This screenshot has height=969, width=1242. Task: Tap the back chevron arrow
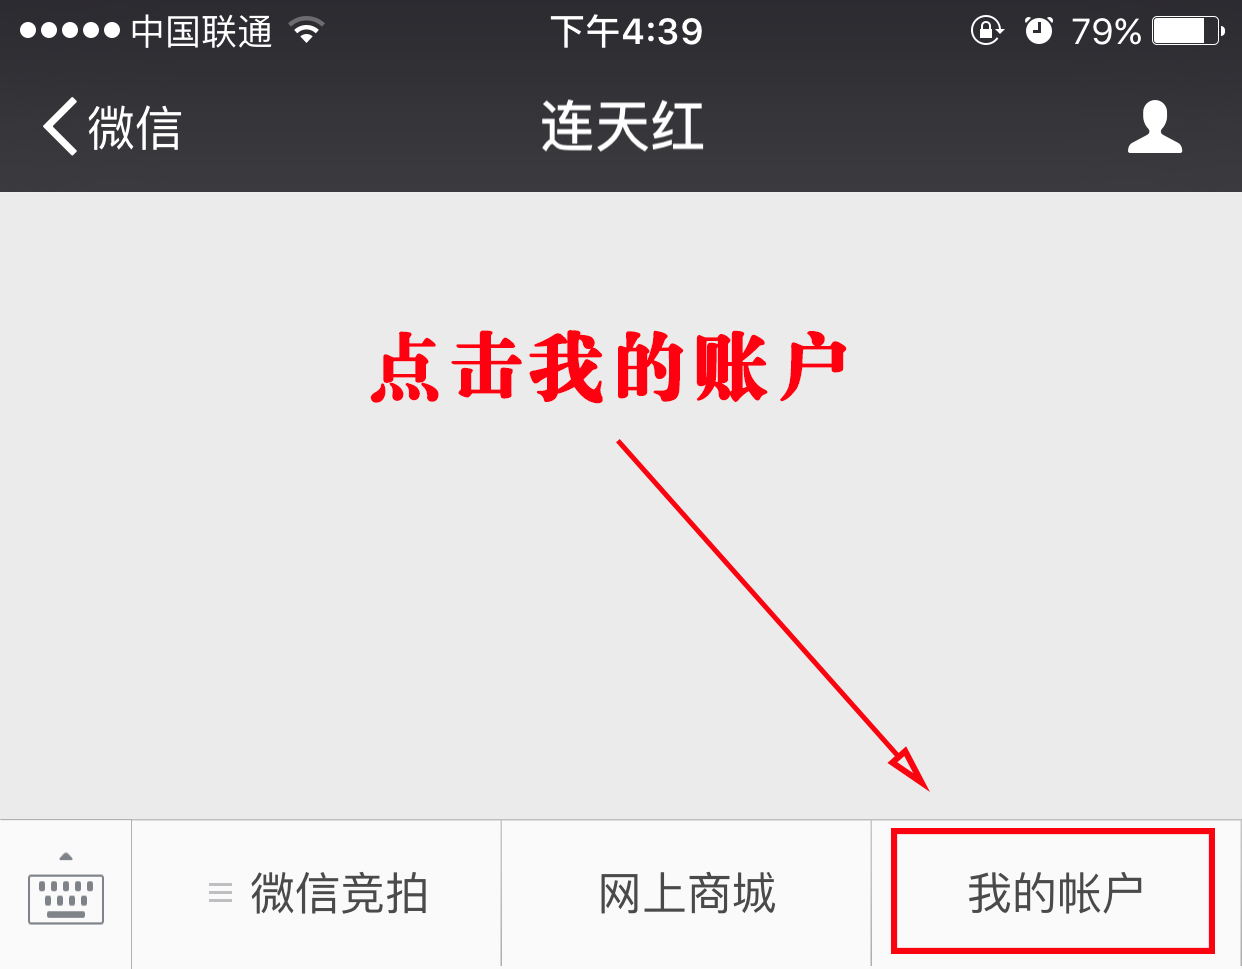click(60, 127)
